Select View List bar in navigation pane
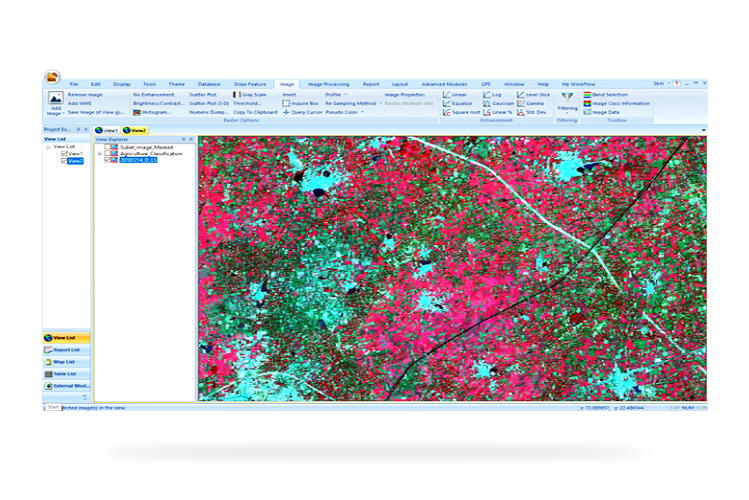Viewport: 749px width, 500px height. click(66, 338)
